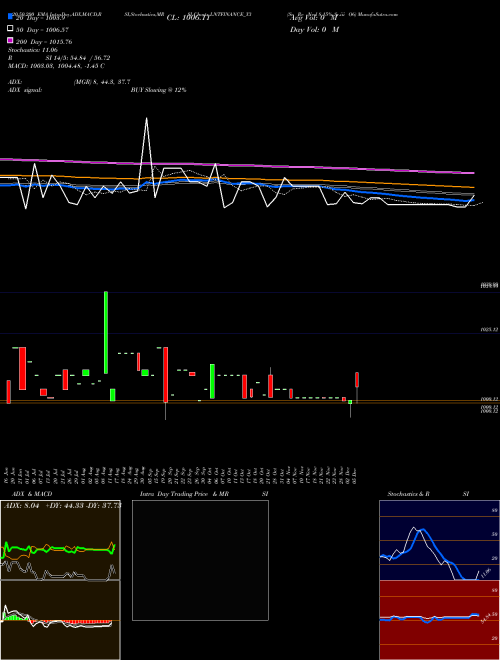Click the blue 20 Day legend swatch
This screenshot has width=500, height=660.
10,17
